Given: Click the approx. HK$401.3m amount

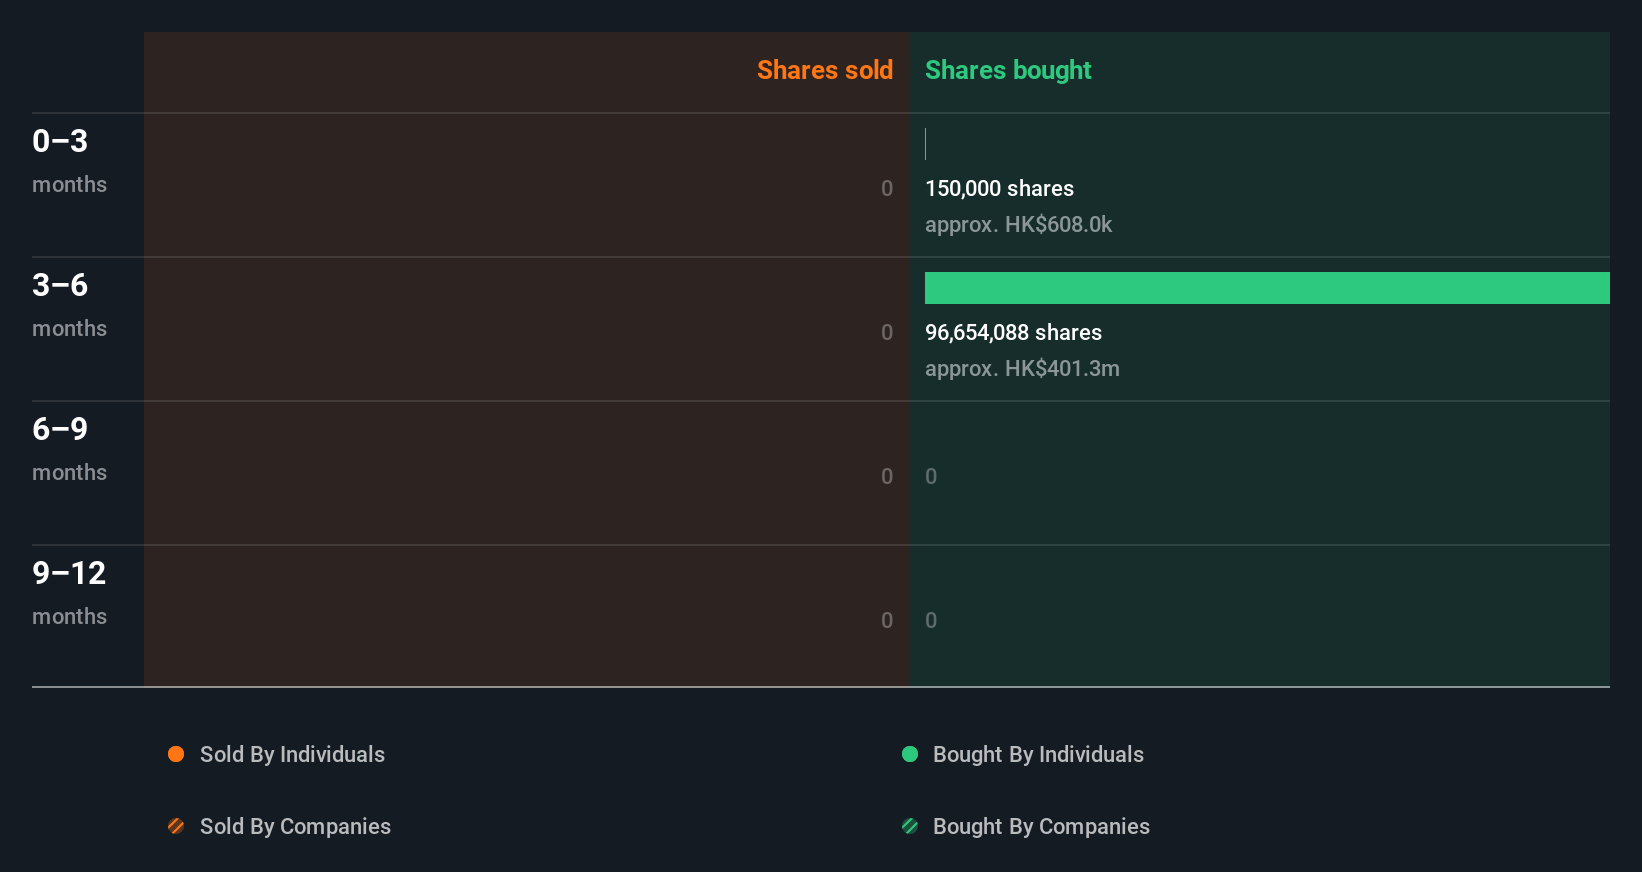Looking at the screenshot, I should click(1022, 368).
